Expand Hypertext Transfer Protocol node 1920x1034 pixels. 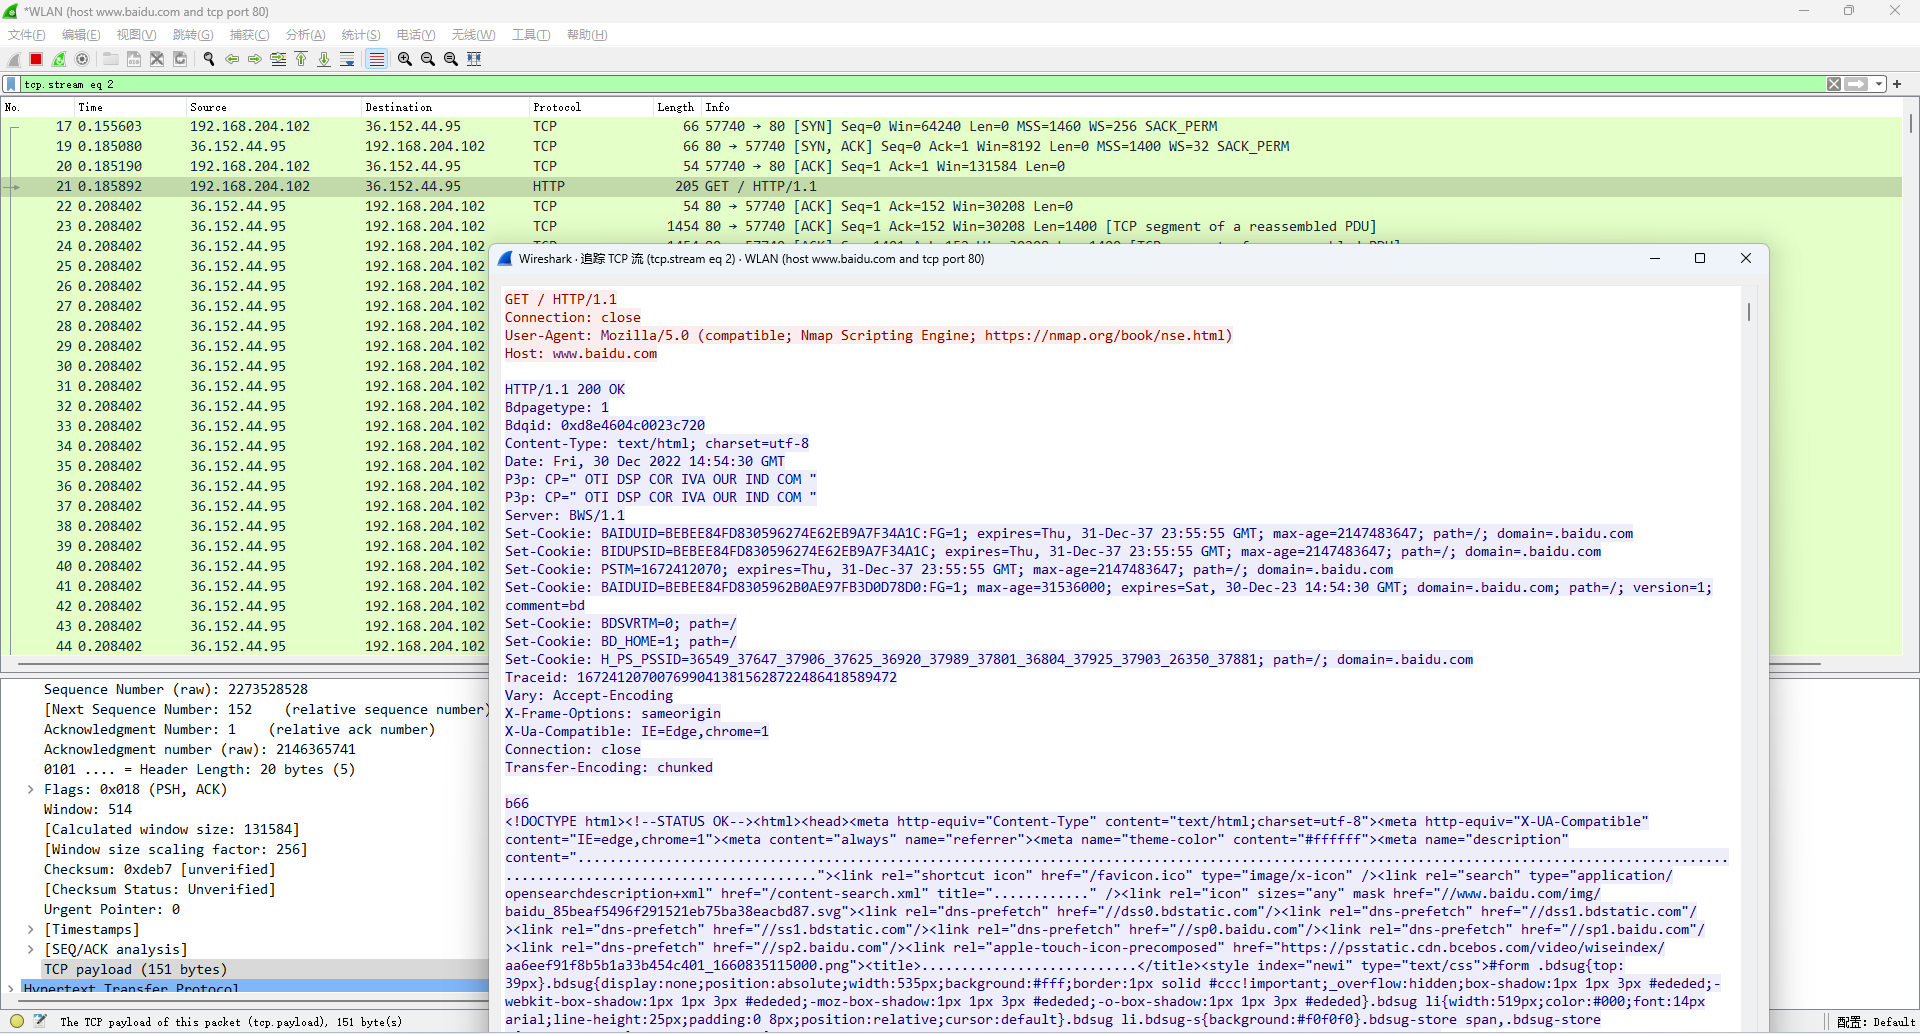coord(11,988)
